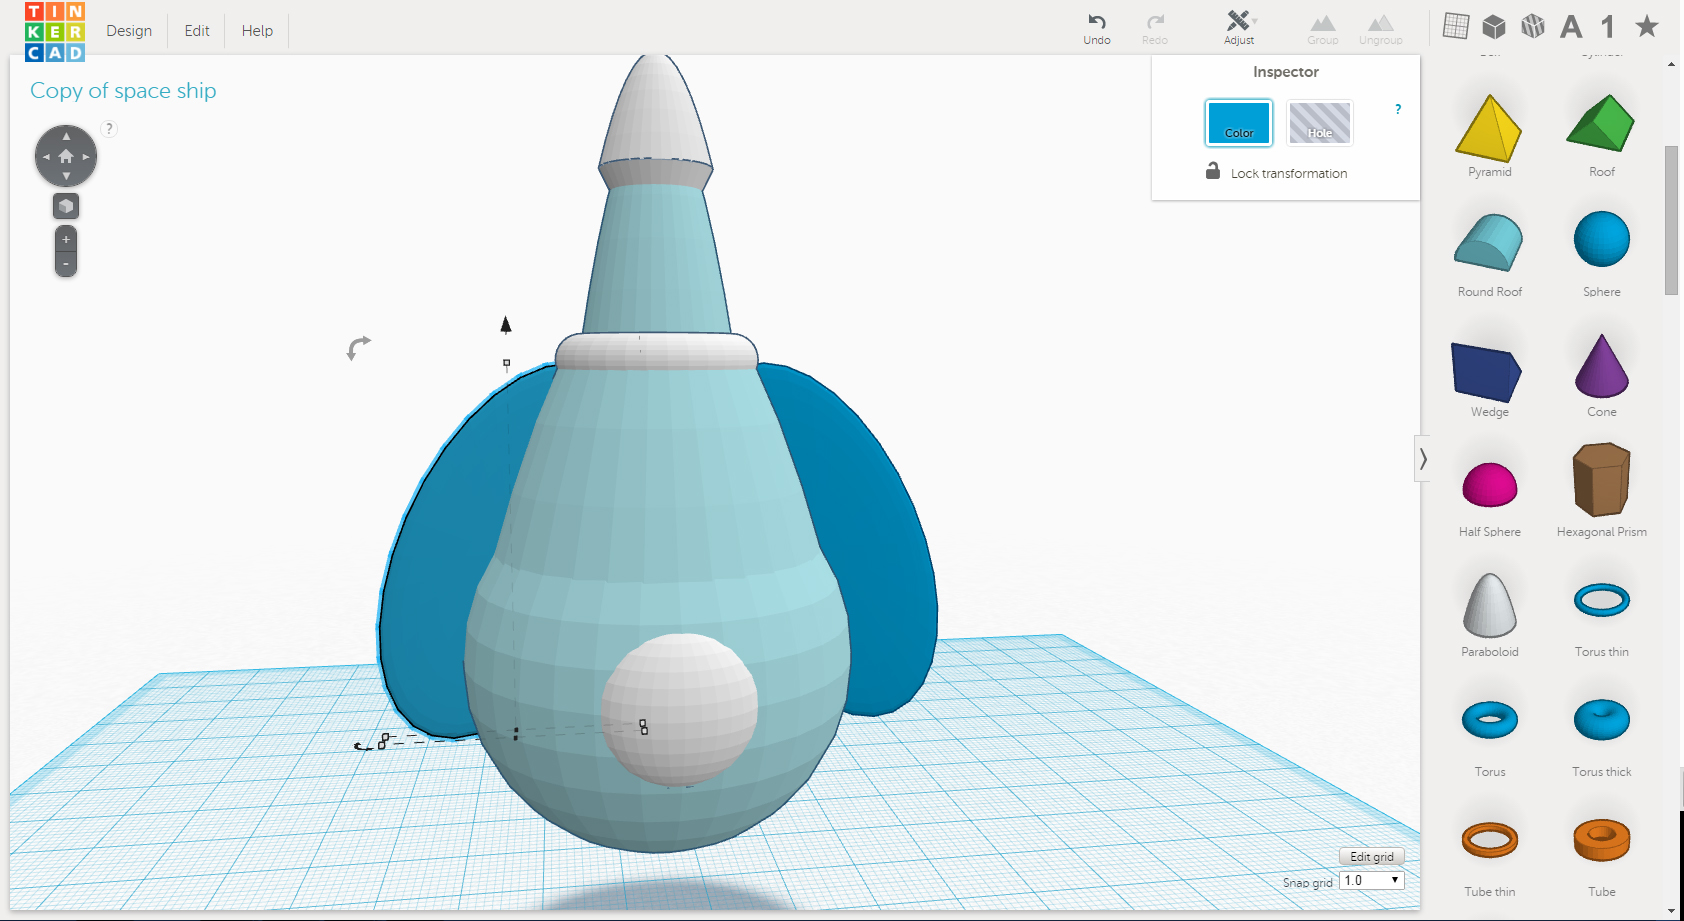Click the rotate handle curved arrow

(358, 347)
